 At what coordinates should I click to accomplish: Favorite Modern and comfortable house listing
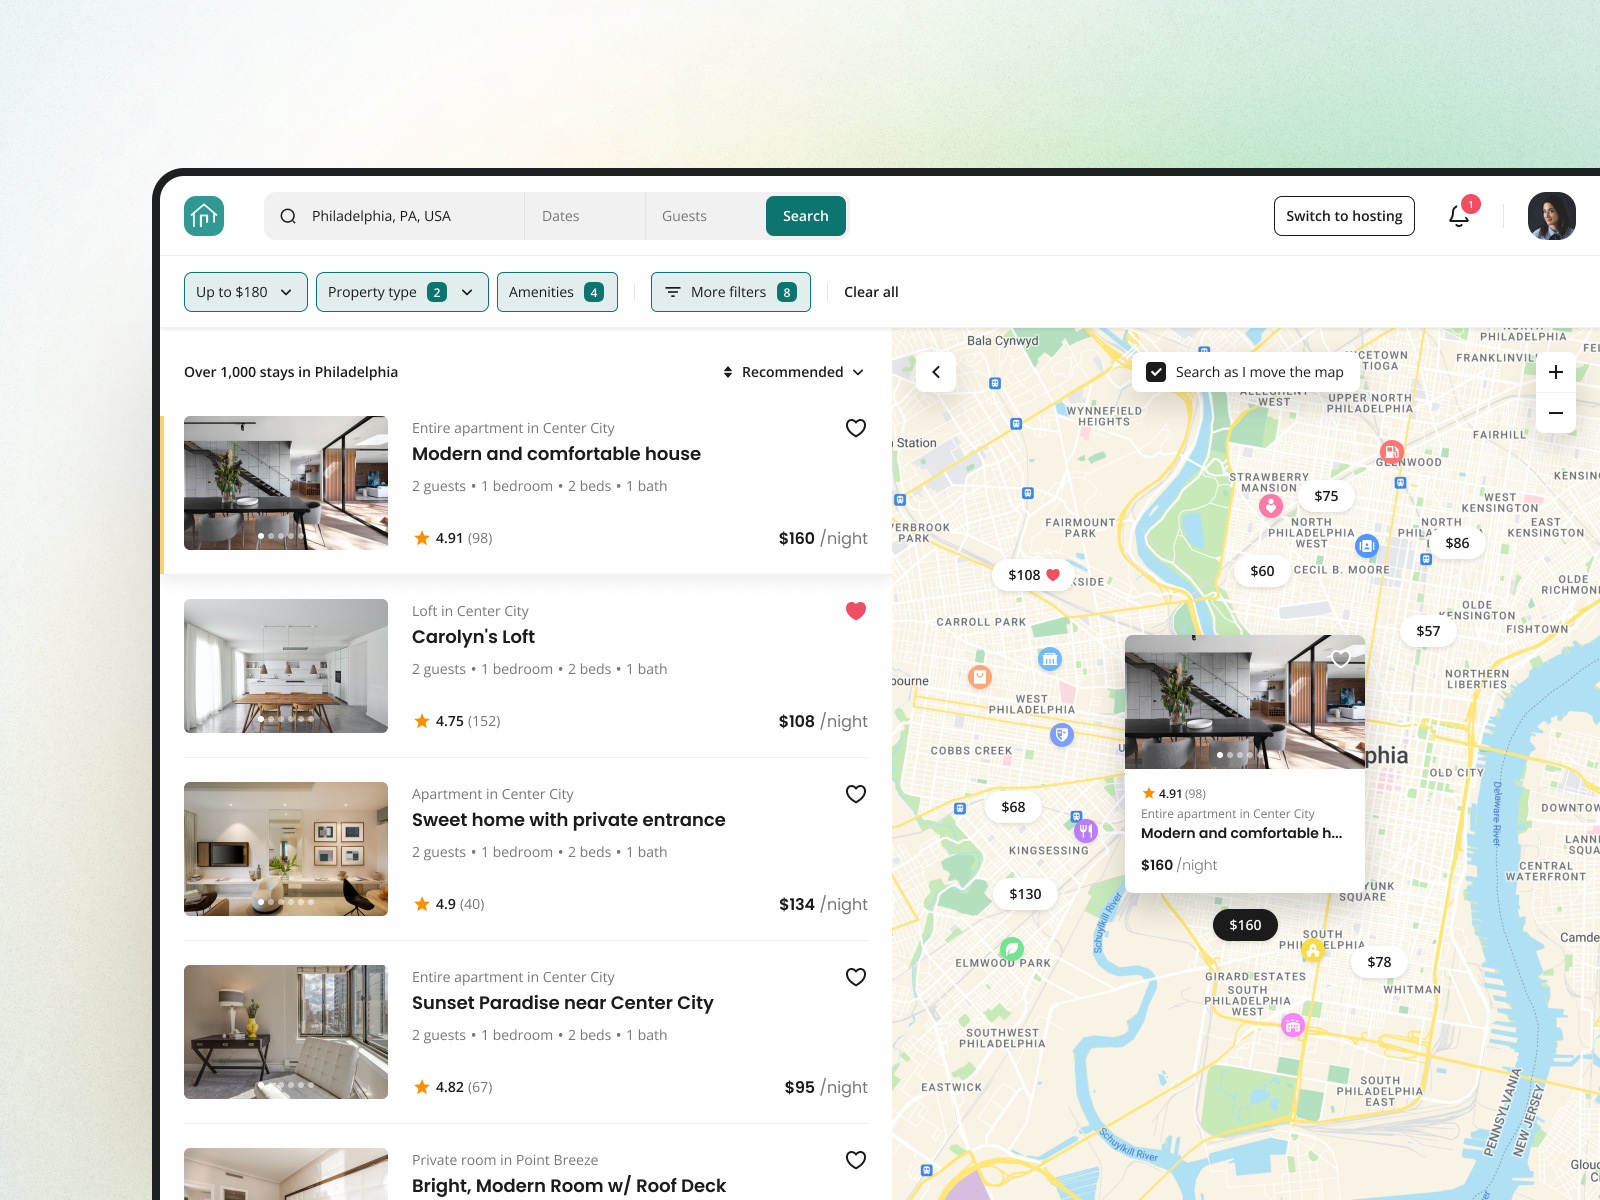click(856, 428)
